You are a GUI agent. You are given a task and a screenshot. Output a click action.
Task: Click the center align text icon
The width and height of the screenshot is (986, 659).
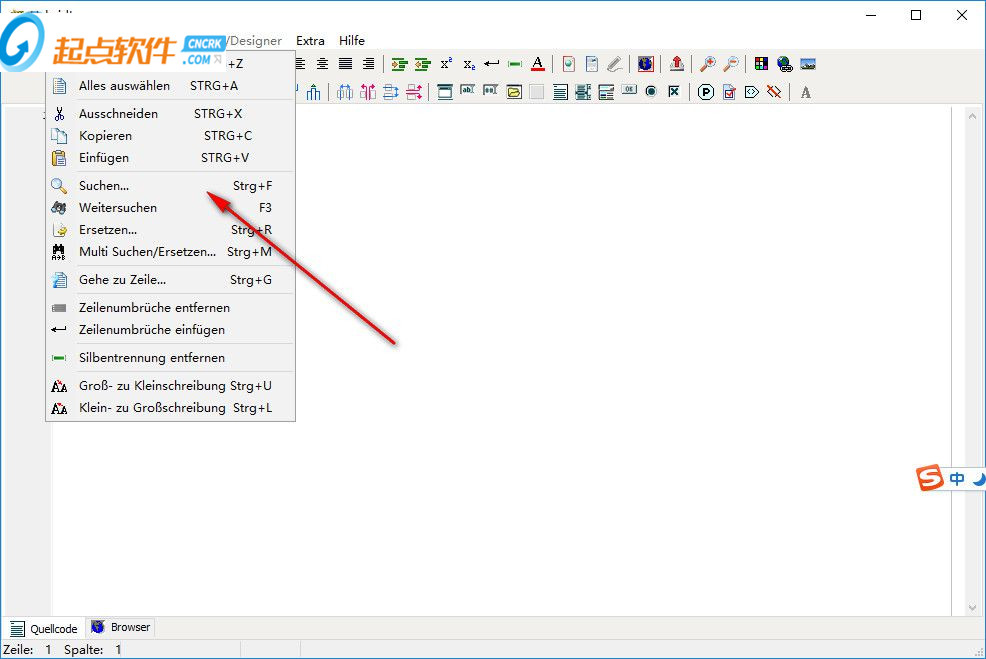[x=322, y=64]
